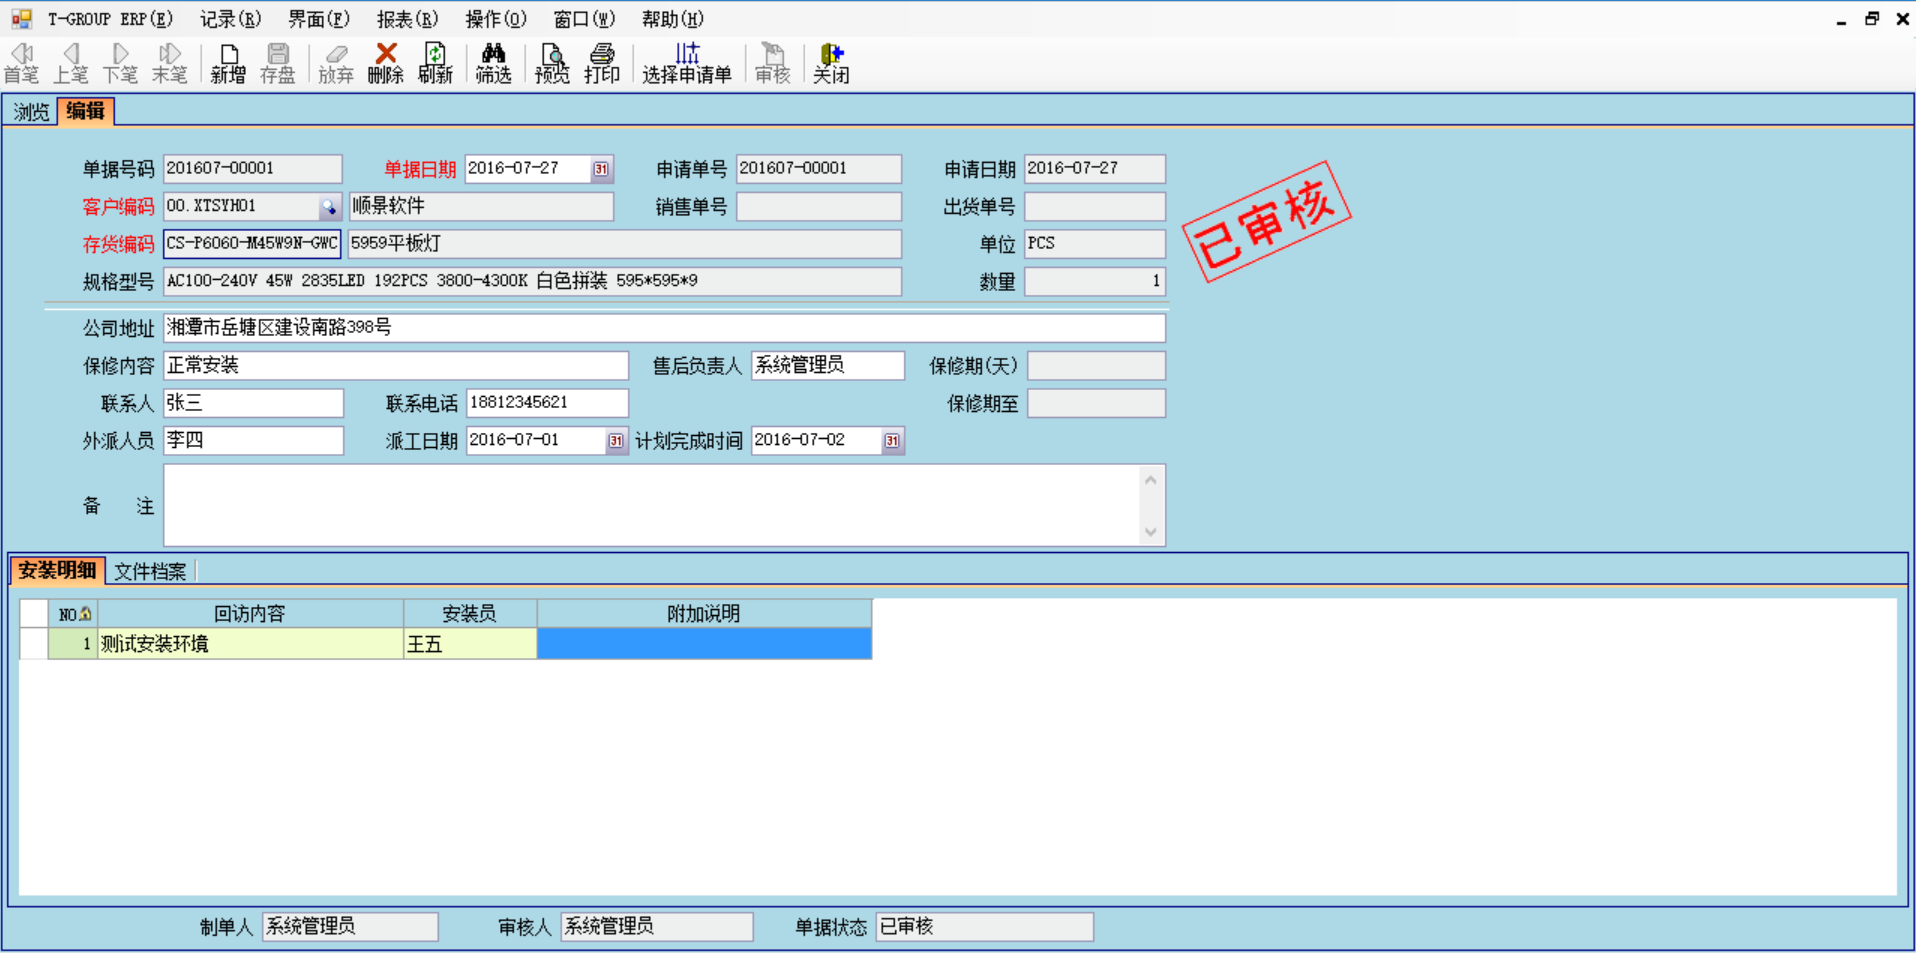Click 选择申请单 toolbar button

coord(687,63)
